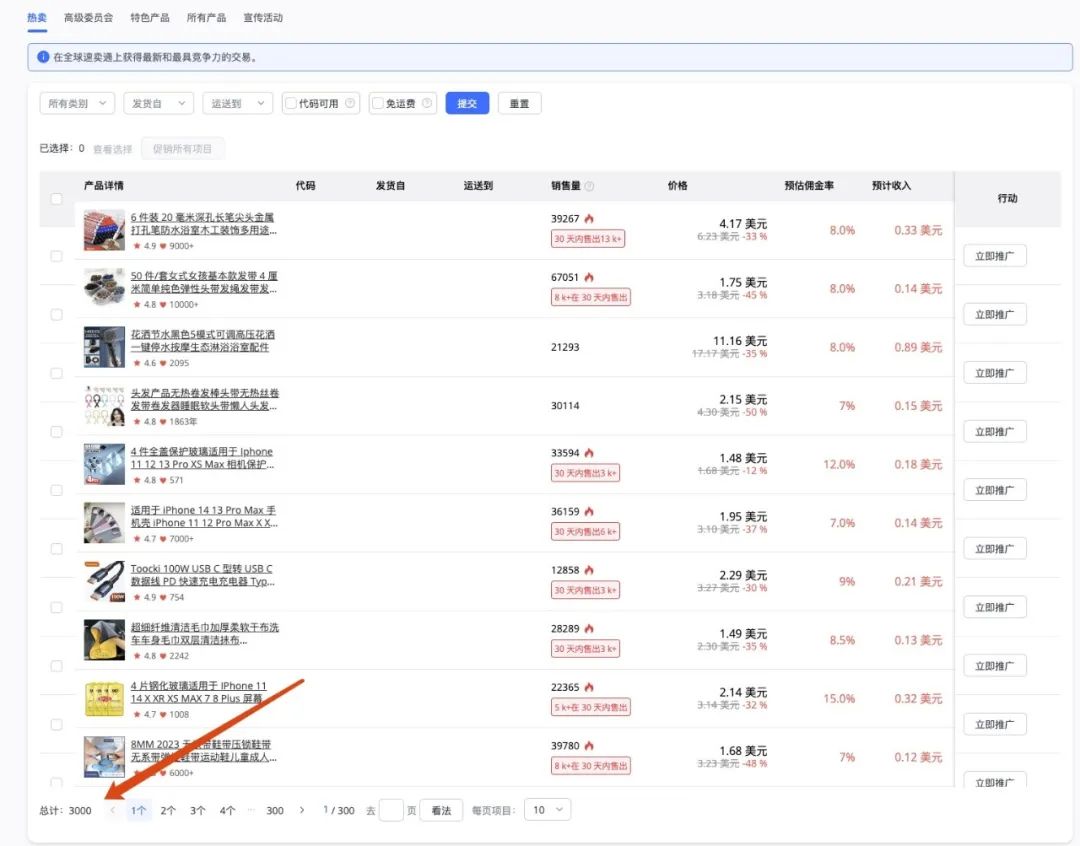Open the 高级委员会 tab
Viewport: 1080px width, 846px height.
[88, 18]
